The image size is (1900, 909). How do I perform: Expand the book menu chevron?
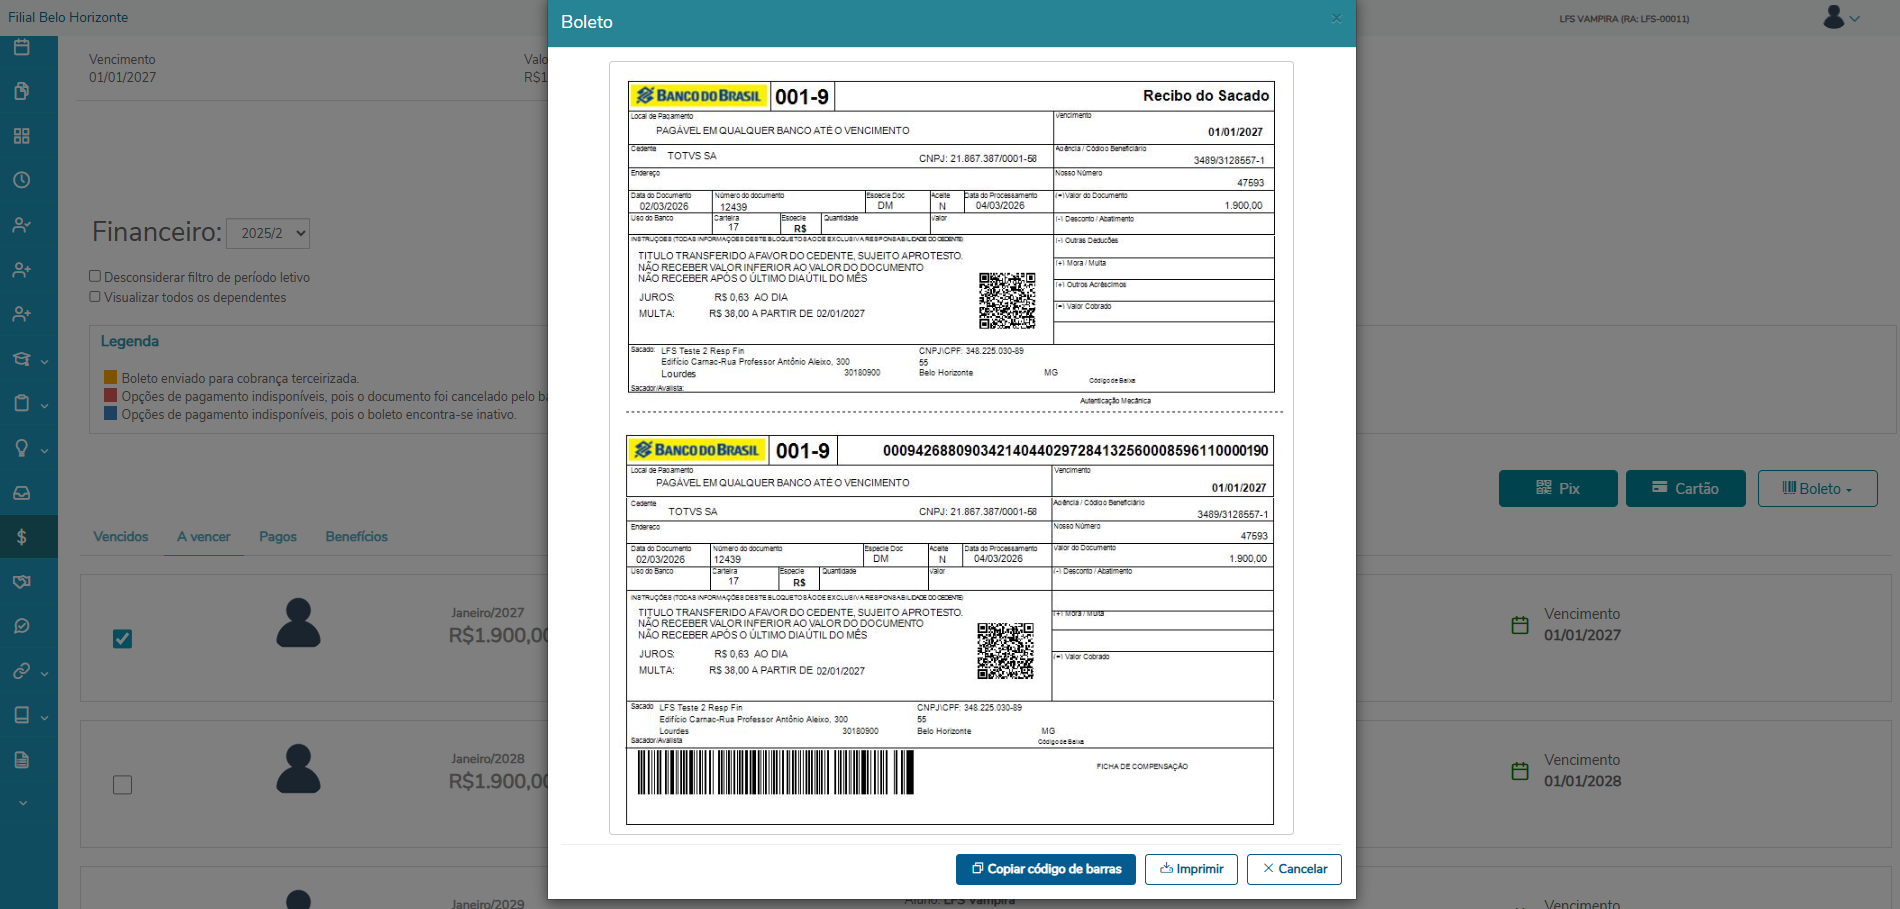44,718
